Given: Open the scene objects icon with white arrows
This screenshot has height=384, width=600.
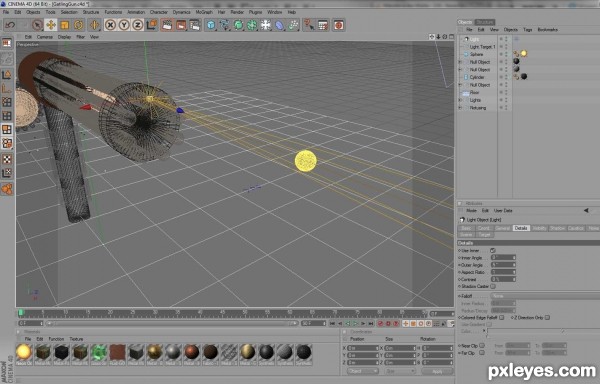Looking at the screenshot, I should pyautogui.click(x=266, y=25).
